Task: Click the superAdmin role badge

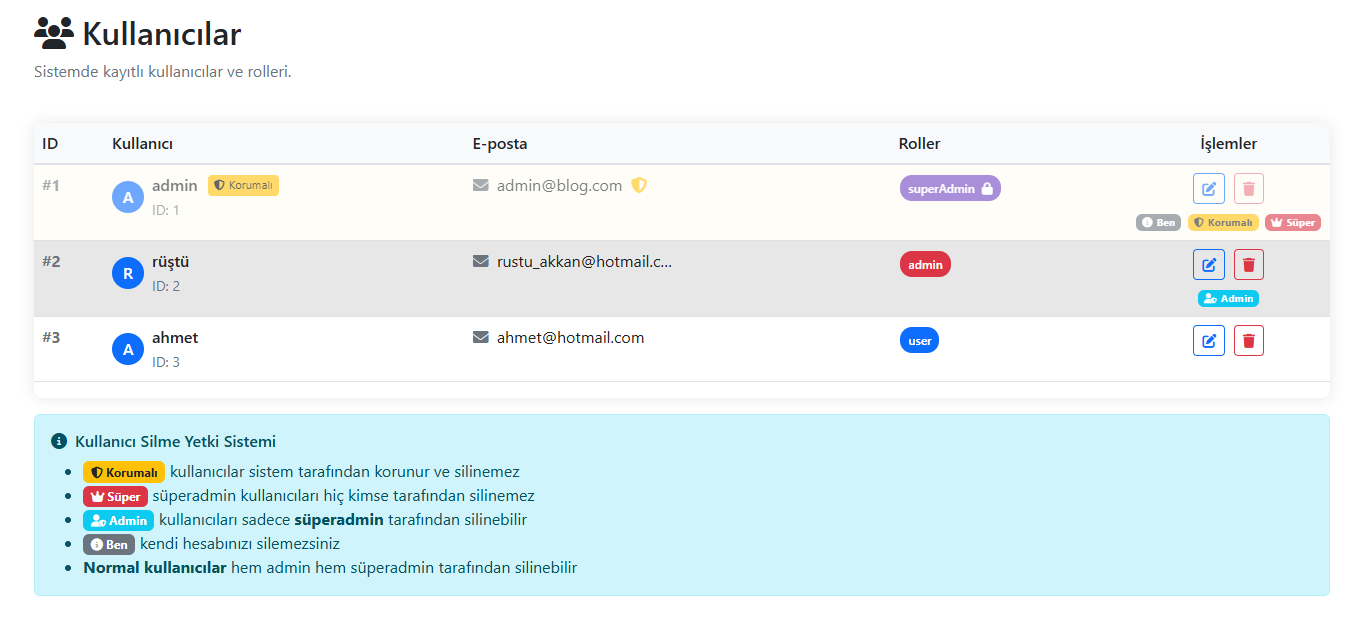Action: pyautogui.click(x=949, y=188)
